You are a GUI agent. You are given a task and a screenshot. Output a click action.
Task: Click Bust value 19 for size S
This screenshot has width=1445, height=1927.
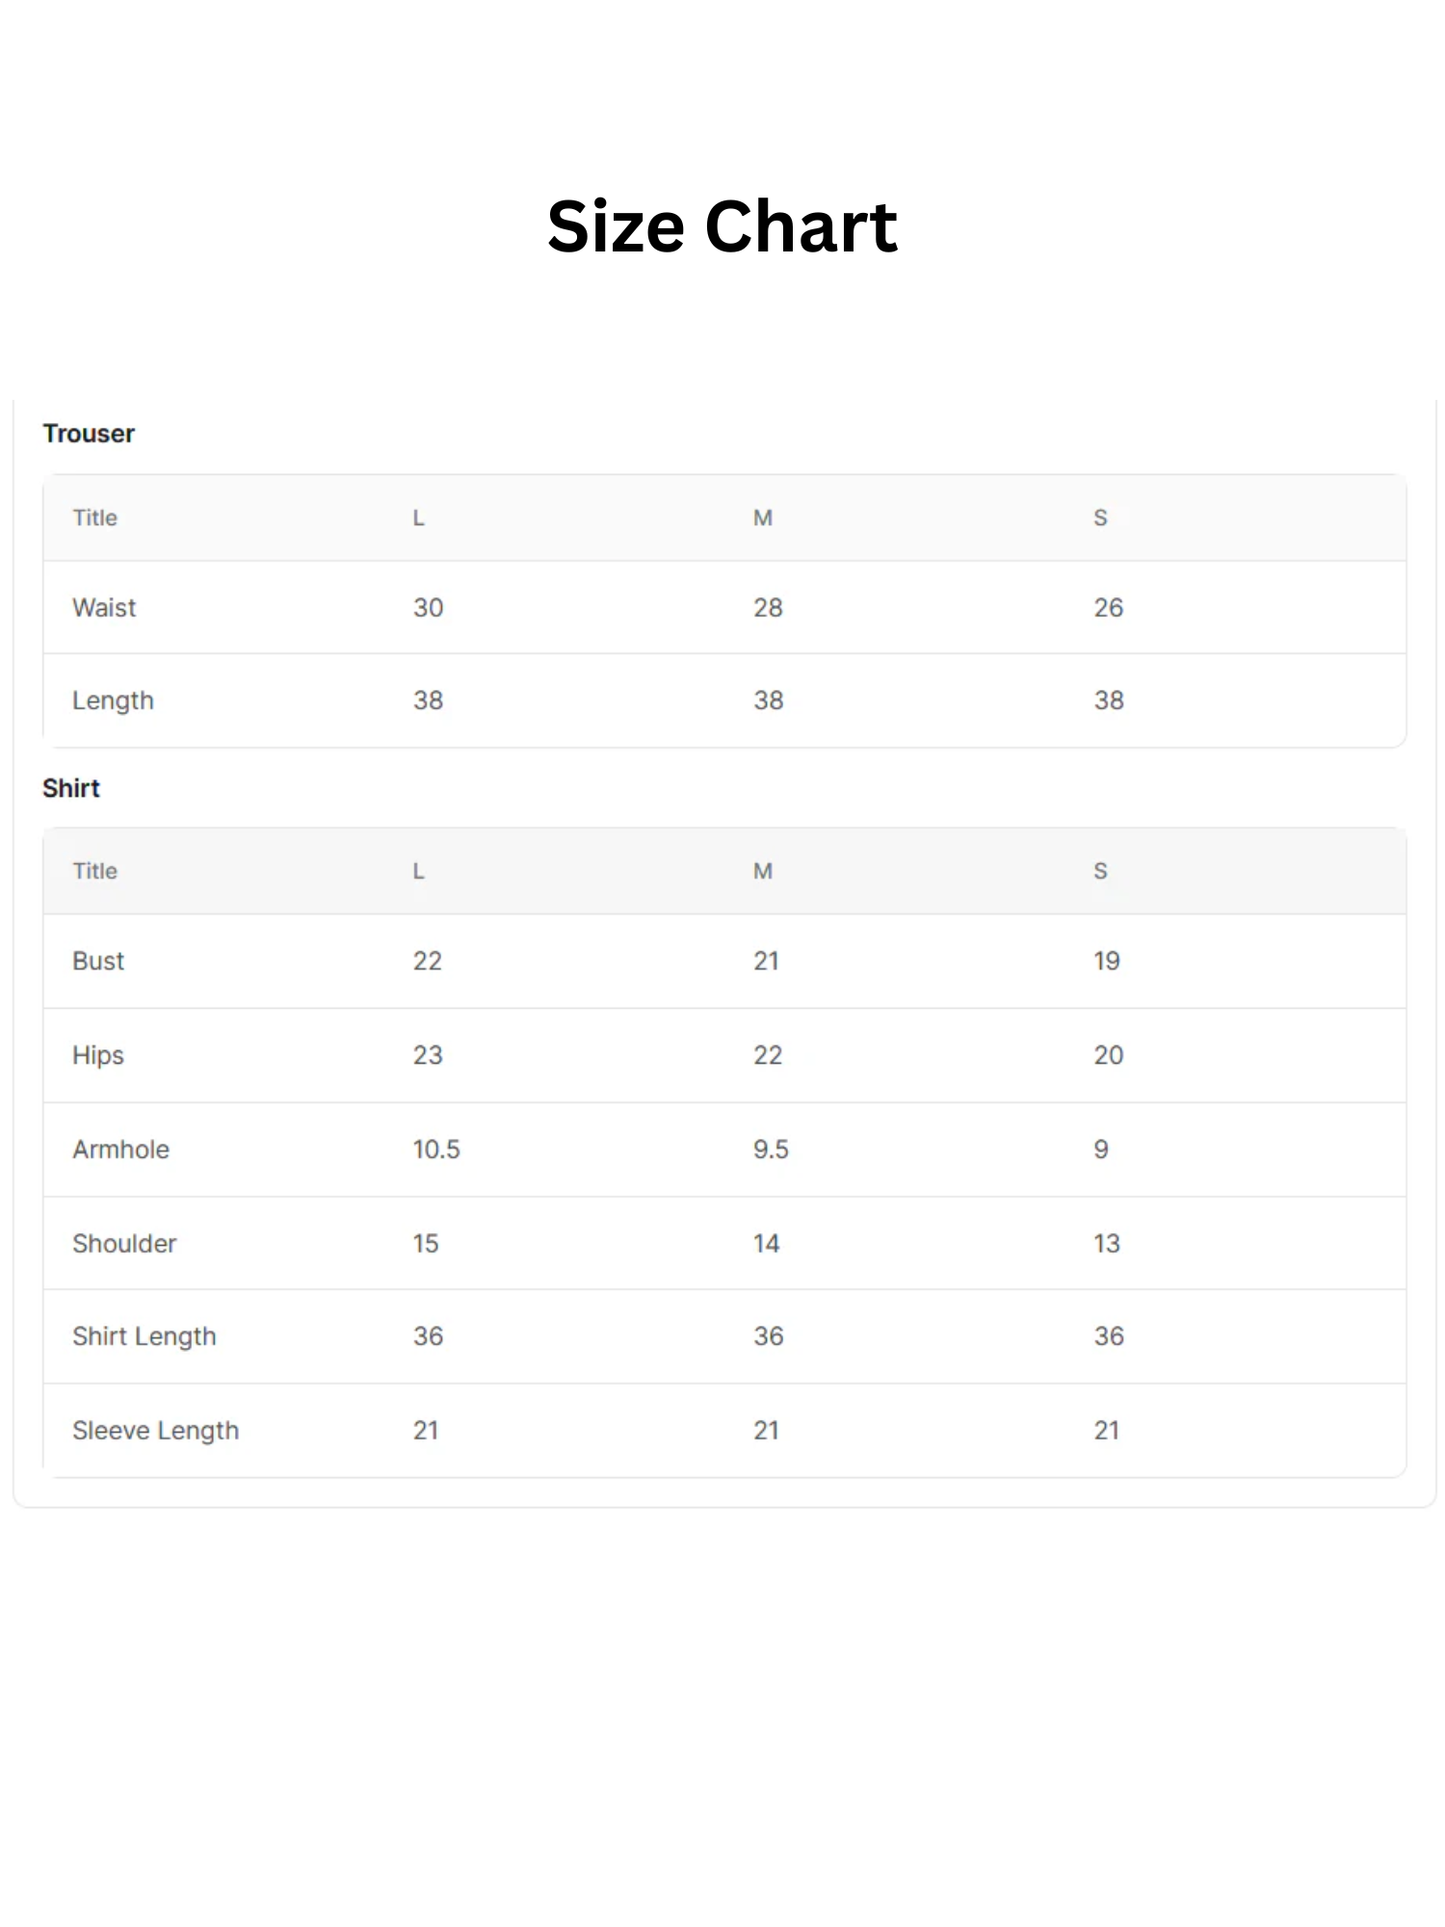click(1106, 961)
